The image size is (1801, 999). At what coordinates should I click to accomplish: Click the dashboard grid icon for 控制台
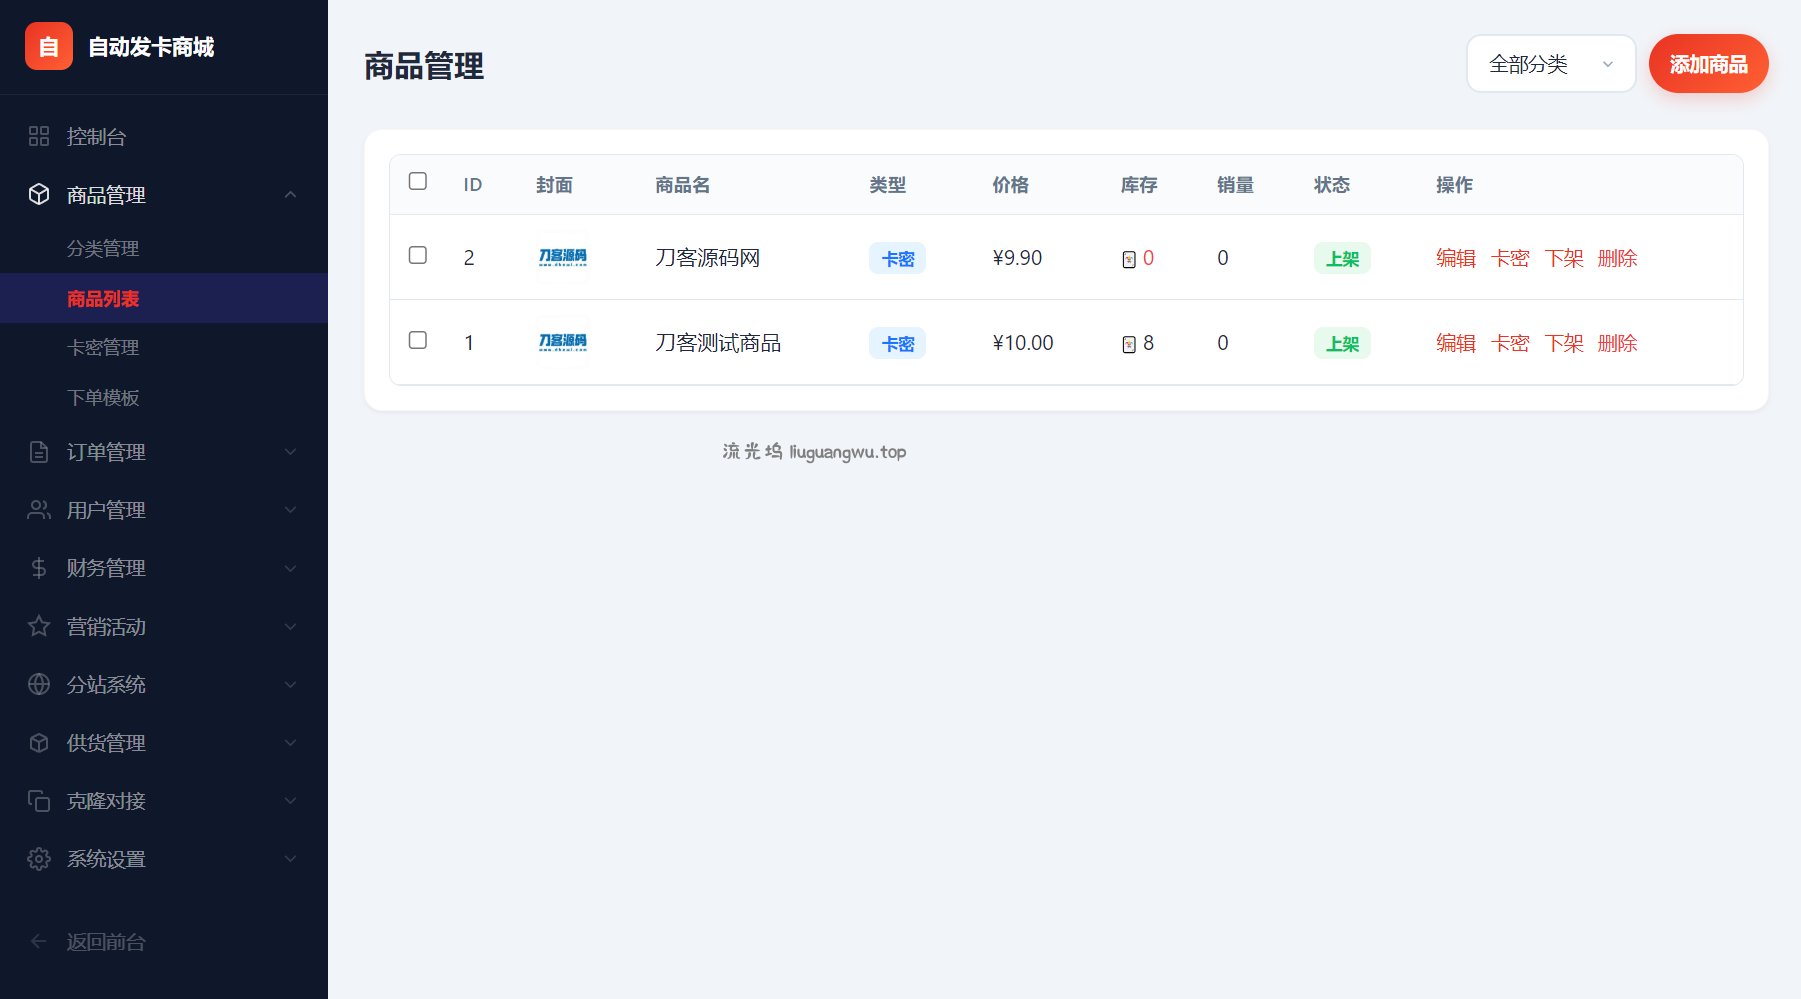coord(39,136)
